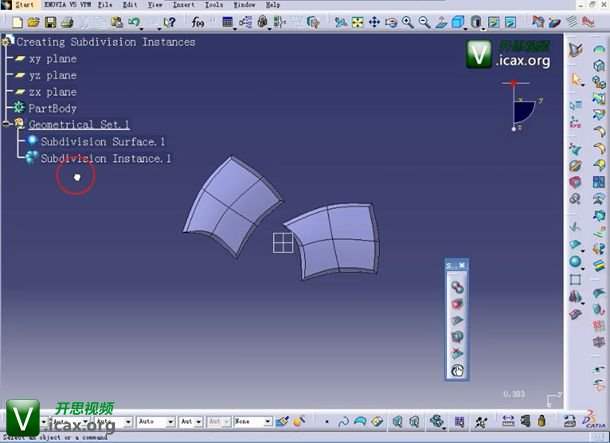Viewport: 610px width, 443px height.
Task: Select the xy plane tree item
Action: [52, 59]
